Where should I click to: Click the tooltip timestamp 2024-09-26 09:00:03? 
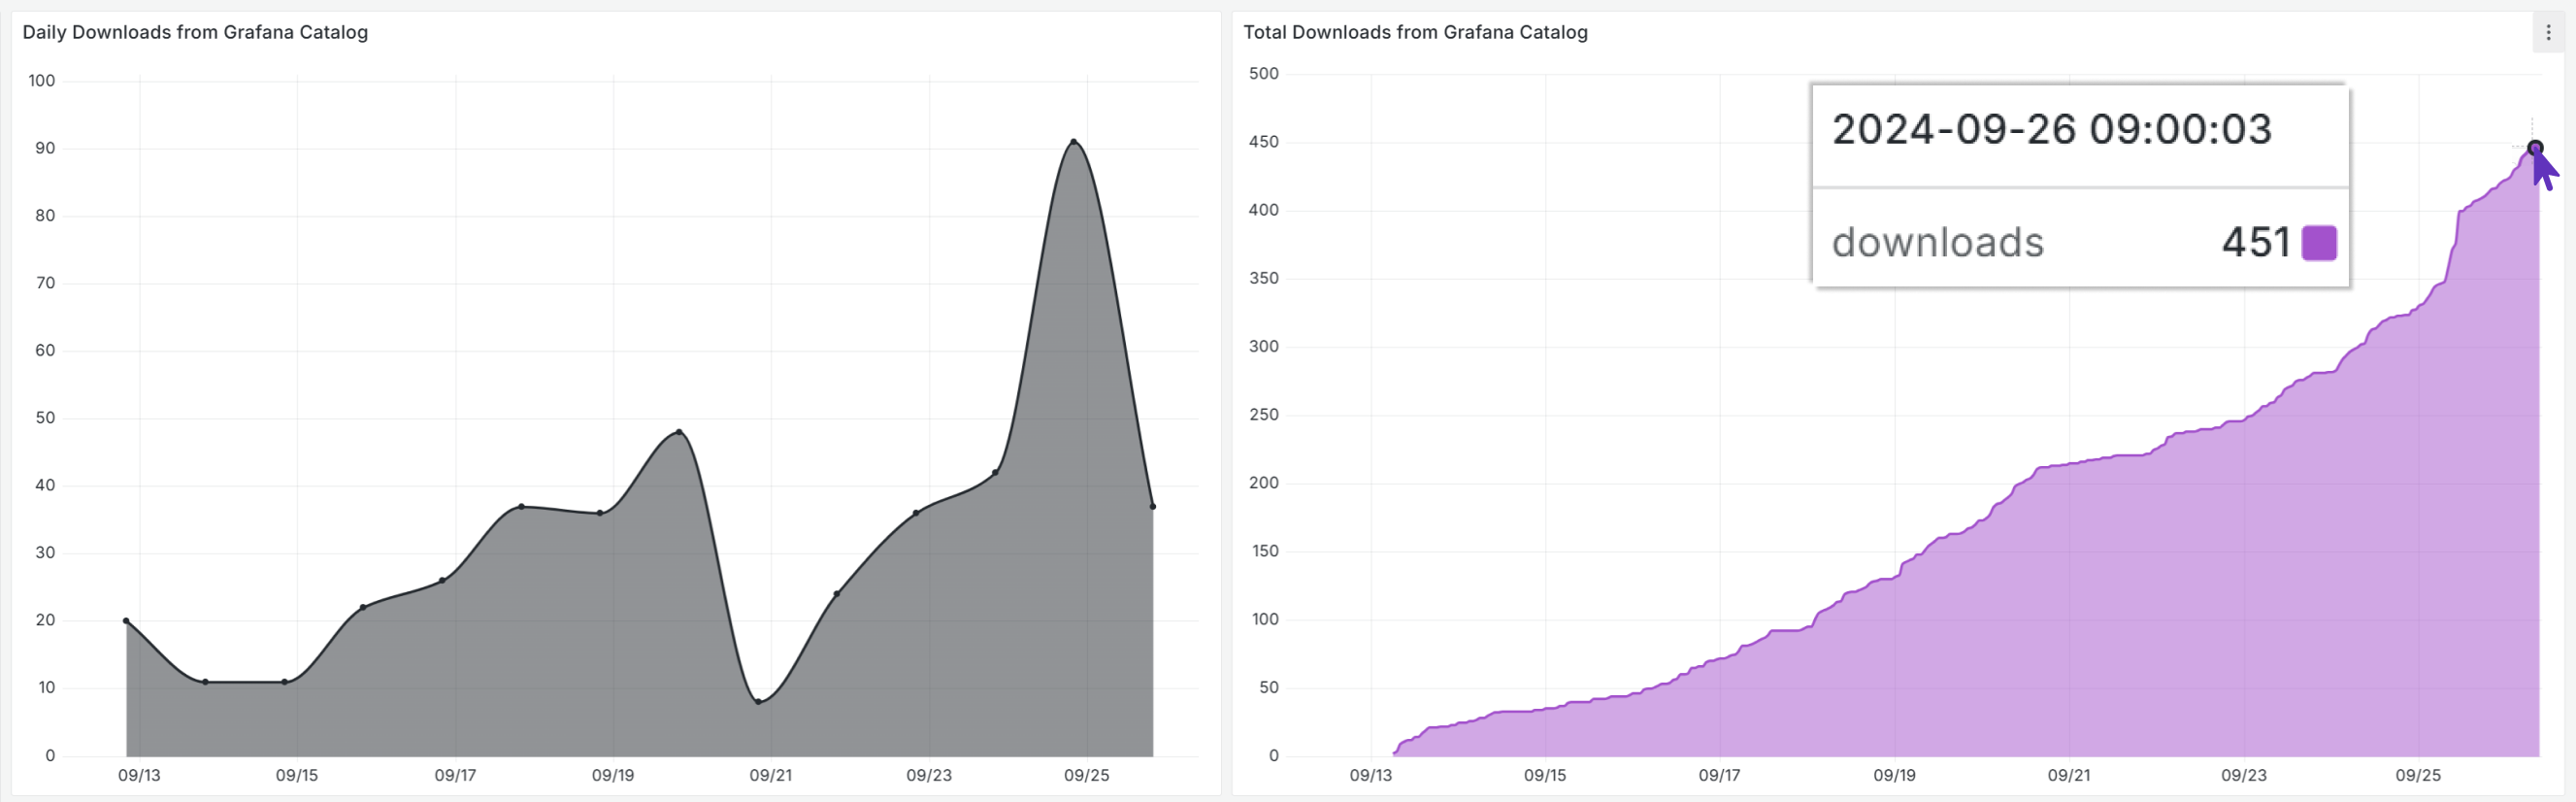[2052, 130]
